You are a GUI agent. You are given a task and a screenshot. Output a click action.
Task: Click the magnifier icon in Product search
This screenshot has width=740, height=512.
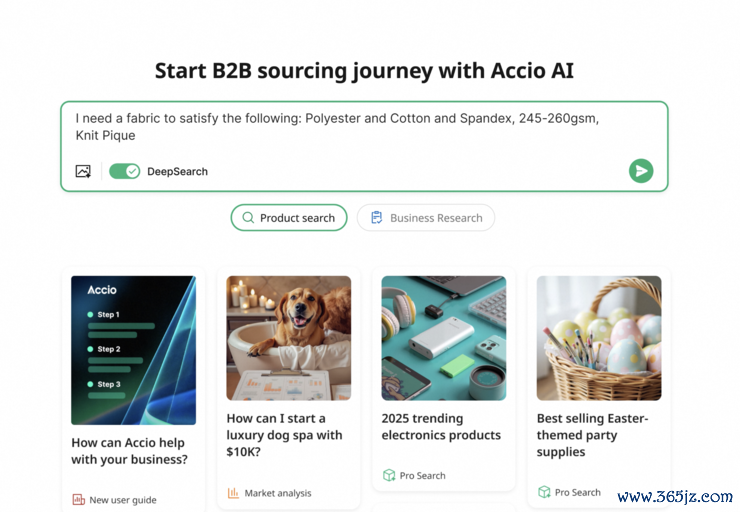click(x=248, y=218)
